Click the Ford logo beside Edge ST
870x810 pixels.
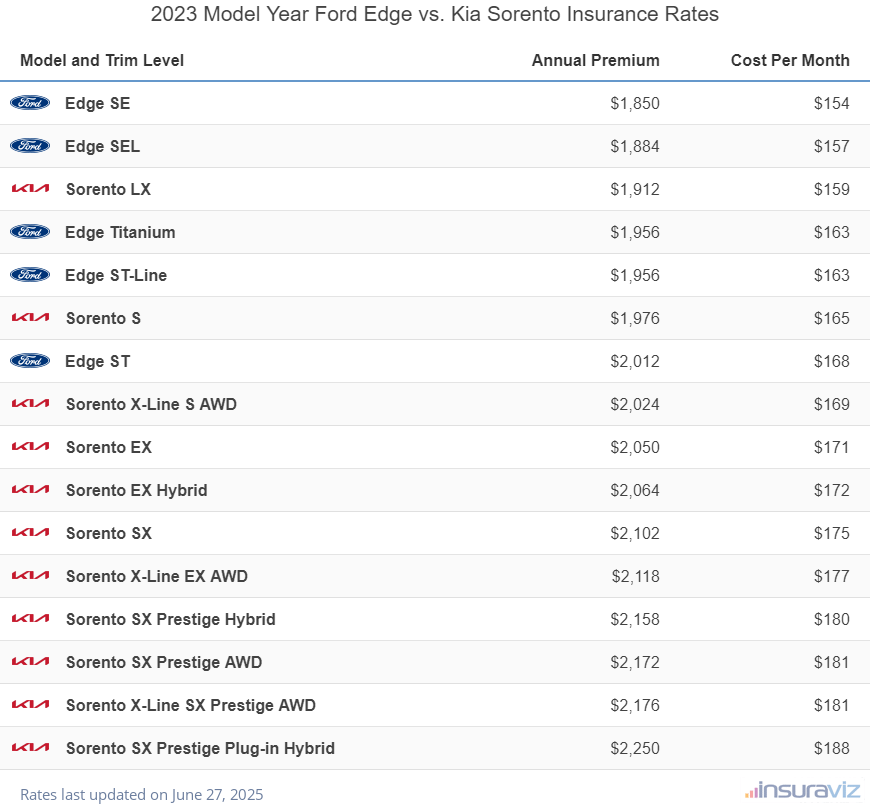click(x=30, y=361)
